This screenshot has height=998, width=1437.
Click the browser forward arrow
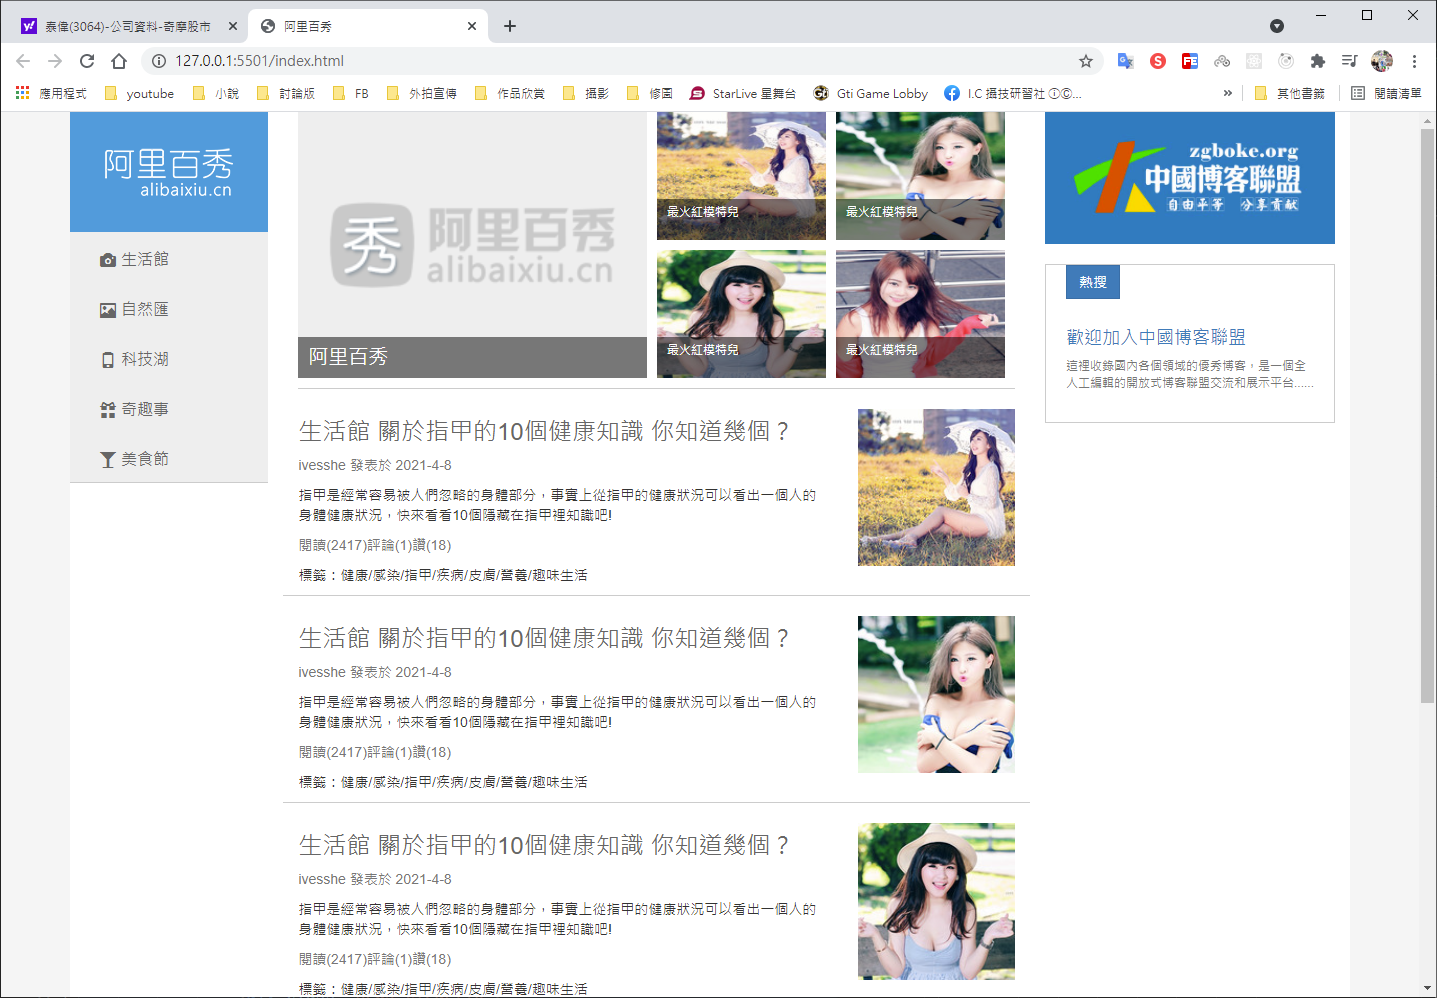[55, 61]
